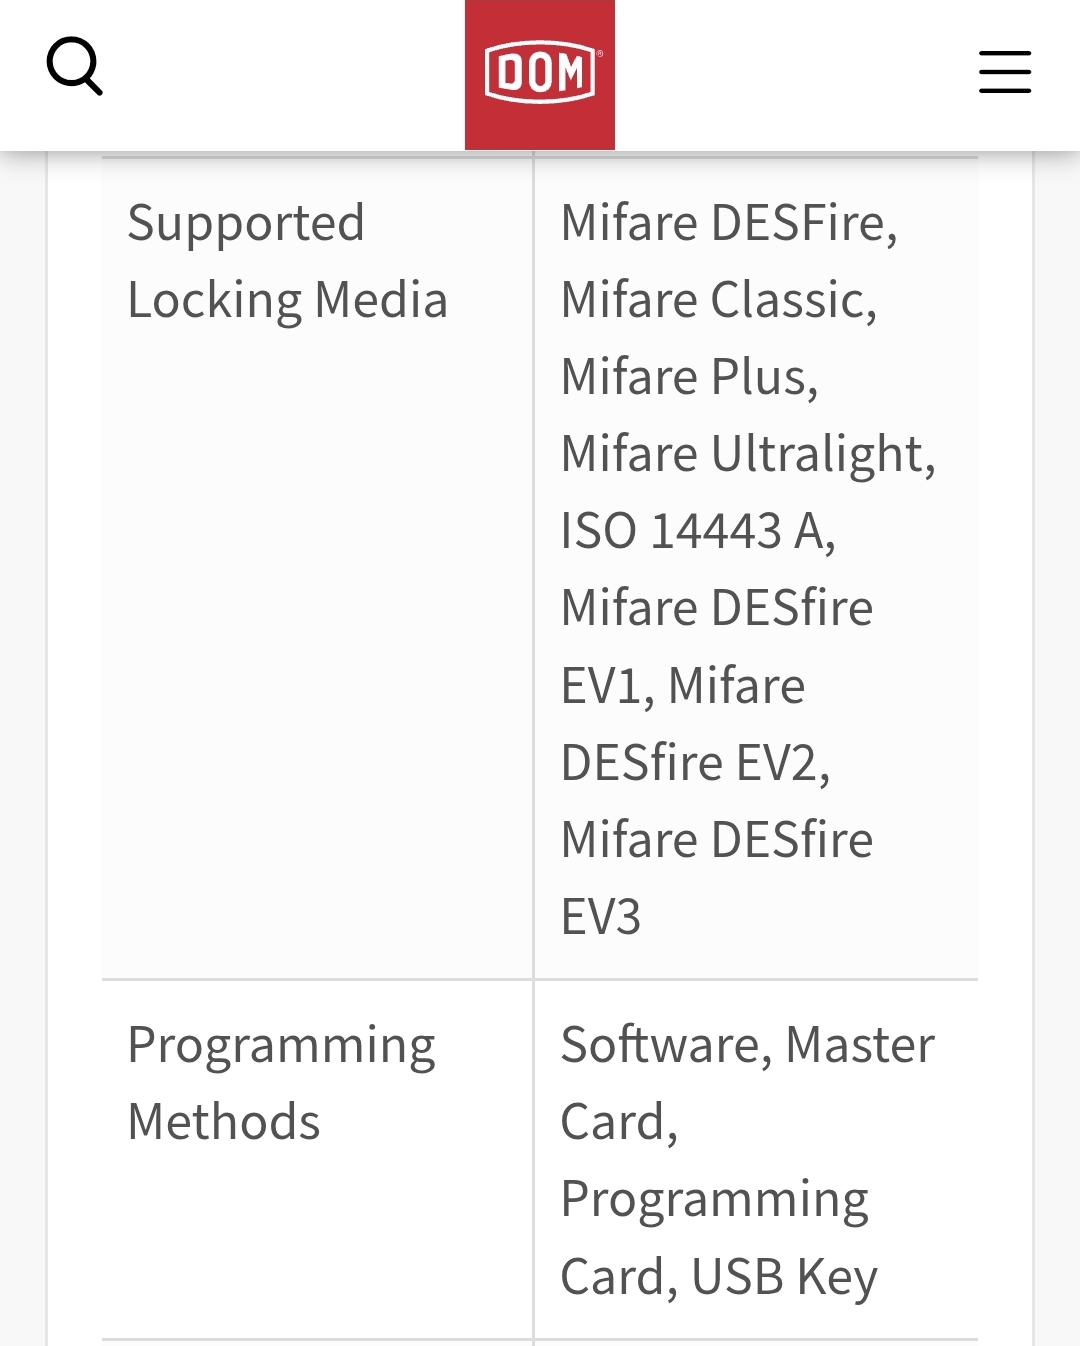
Task: Click the word Supported in the row label
Action: click(246, 223)
